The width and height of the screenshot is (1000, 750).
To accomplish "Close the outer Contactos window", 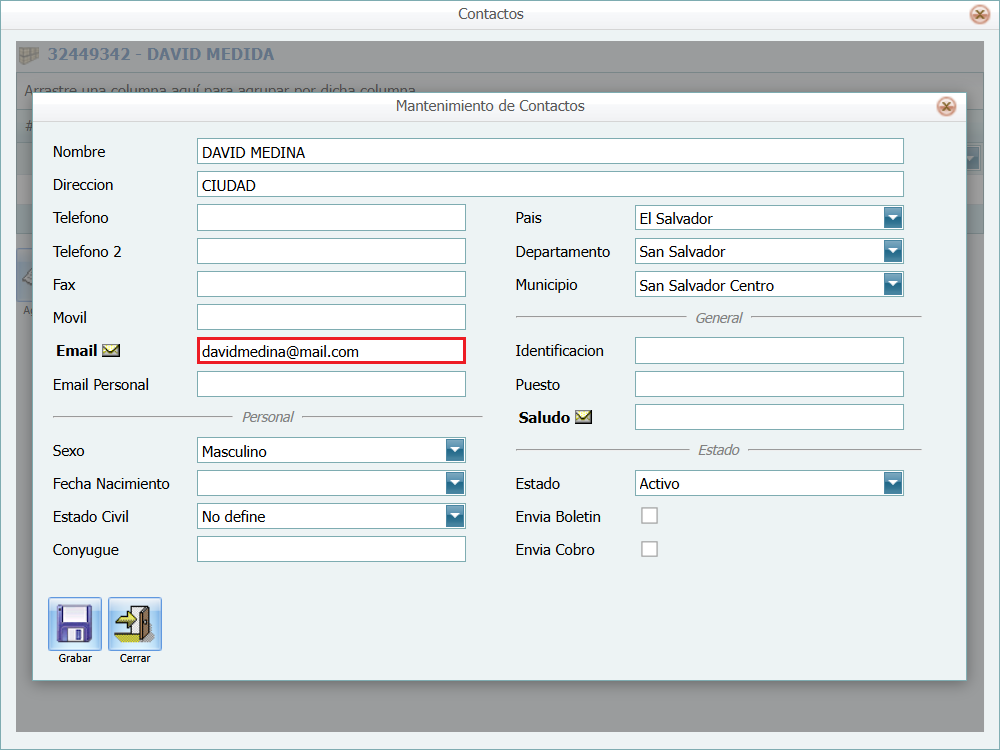I will [x=979, y=15].
